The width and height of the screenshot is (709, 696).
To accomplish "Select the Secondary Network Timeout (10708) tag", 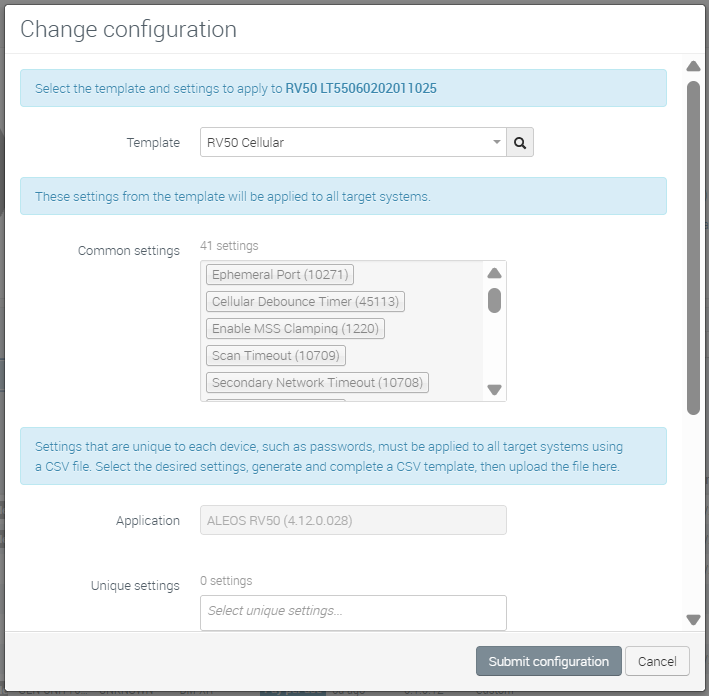I will click(317, 383).
